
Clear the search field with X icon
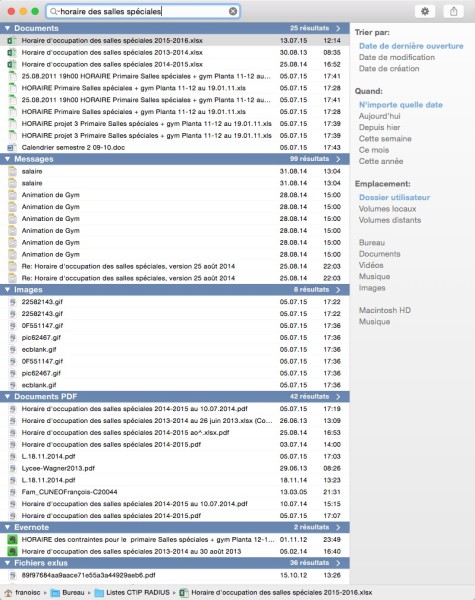233,11
